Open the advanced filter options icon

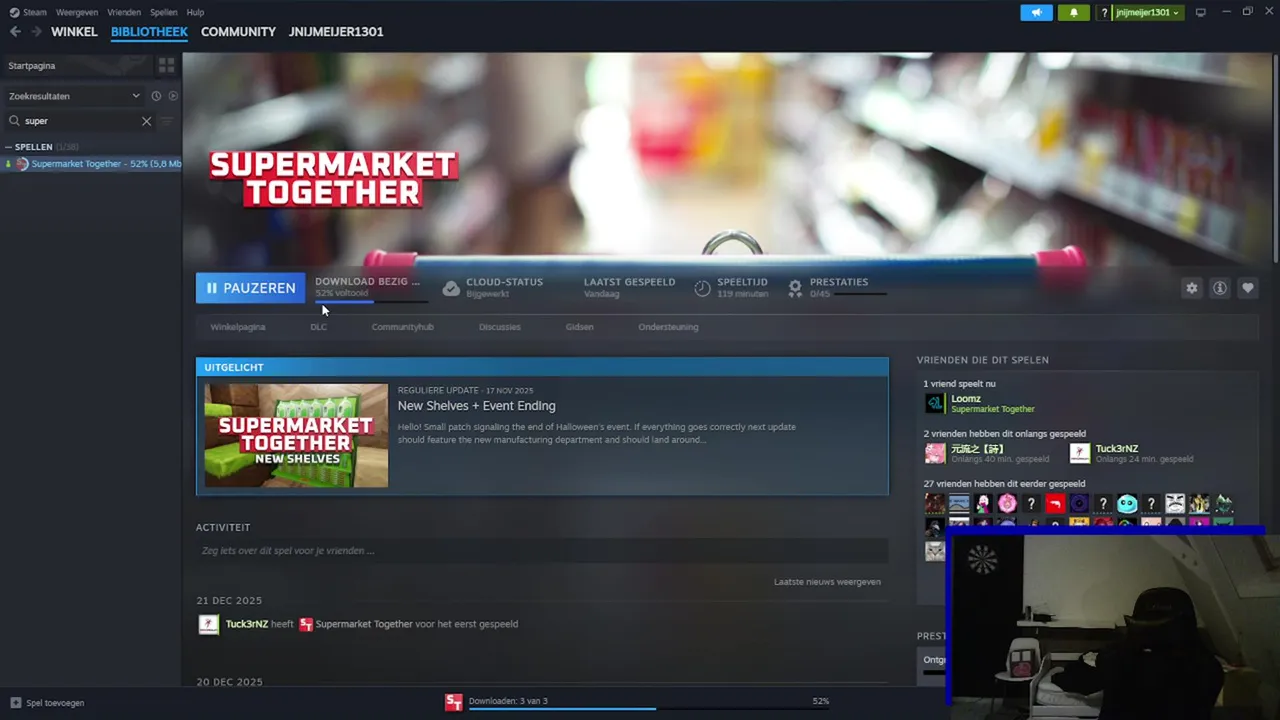click(167, 121)
